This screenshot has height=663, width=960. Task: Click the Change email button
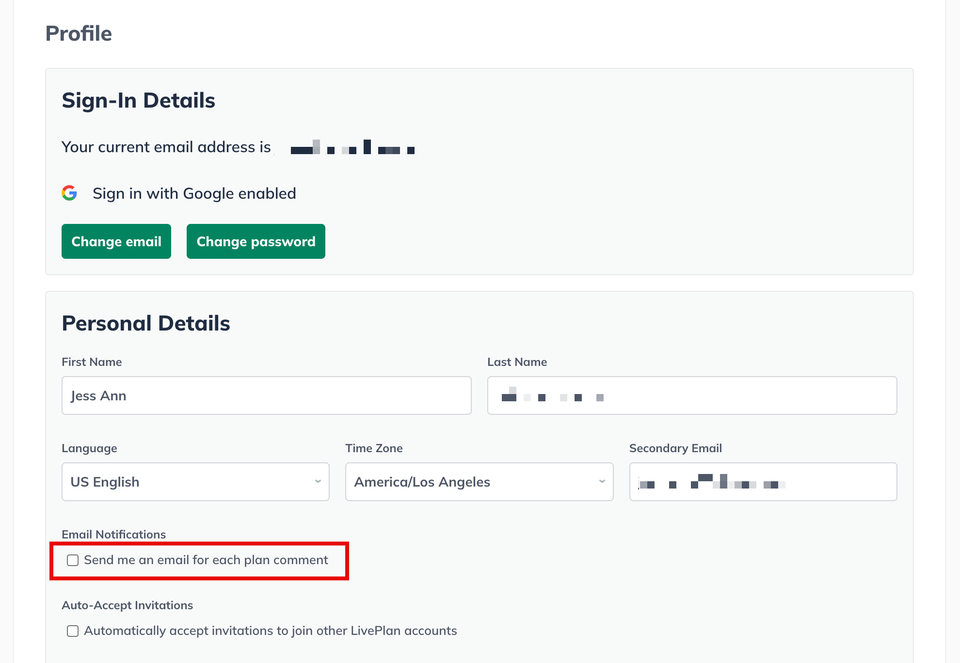point(116,241)
